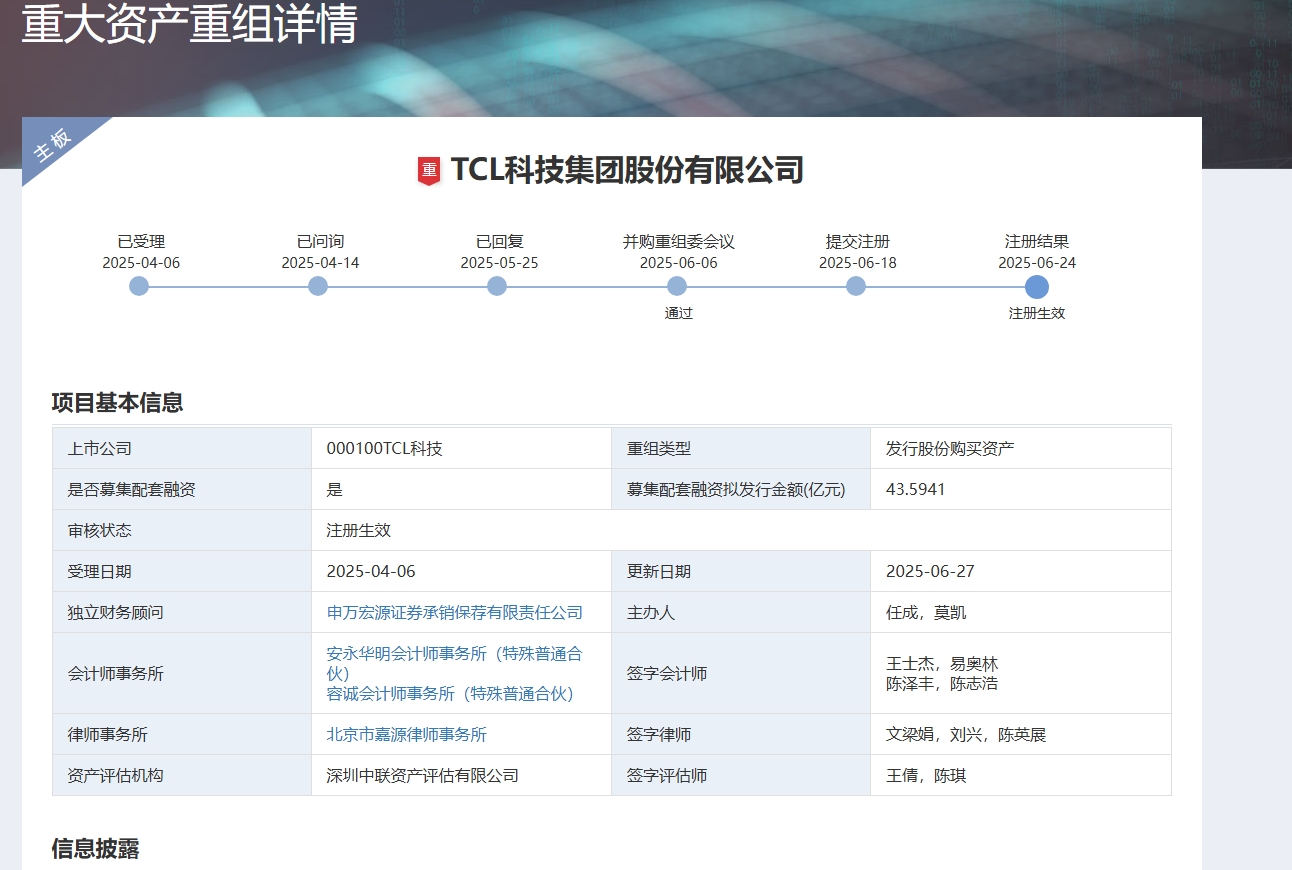Image resolution: width=1292 pixels, height=870 pixels.
Task: Click the 项目基本信息 section heading
Action: pyautogui.click(x=118, y=403)
